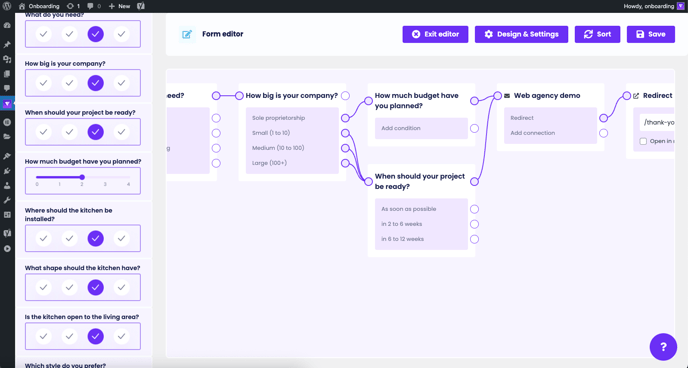Click envelope icon on Web agency demo

click(507, 96)
